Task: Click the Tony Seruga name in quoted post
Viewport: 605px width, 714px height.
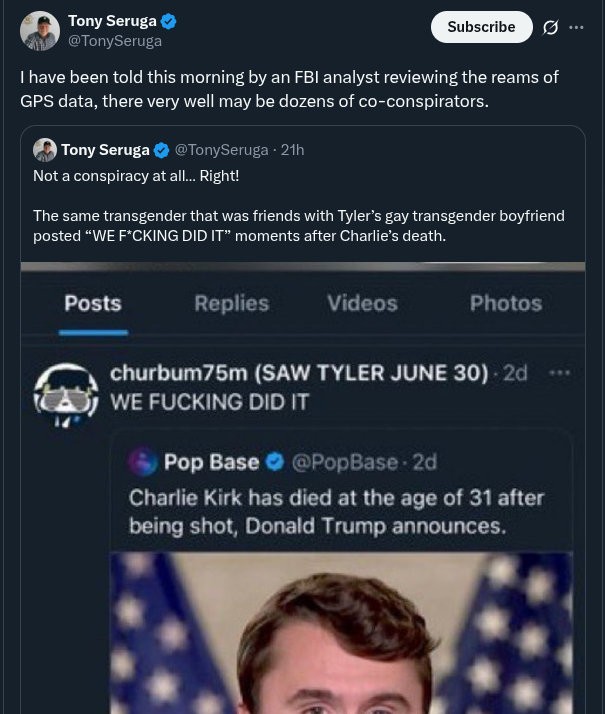Action: point(105,150)
